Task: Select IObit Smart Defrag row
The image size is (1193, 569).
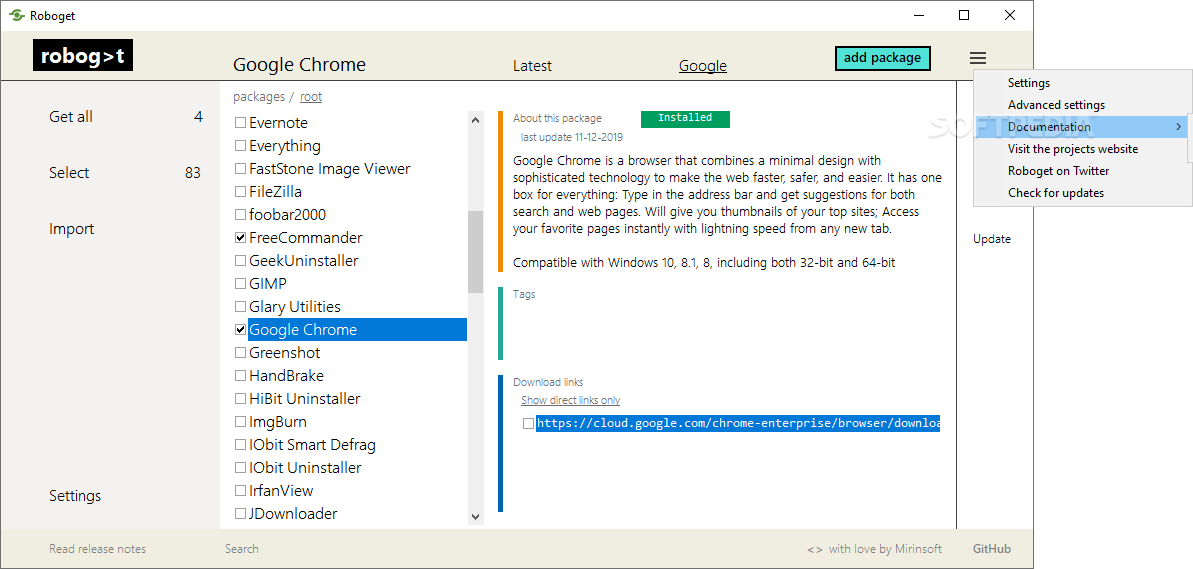Action: click(x=312, y=445)
